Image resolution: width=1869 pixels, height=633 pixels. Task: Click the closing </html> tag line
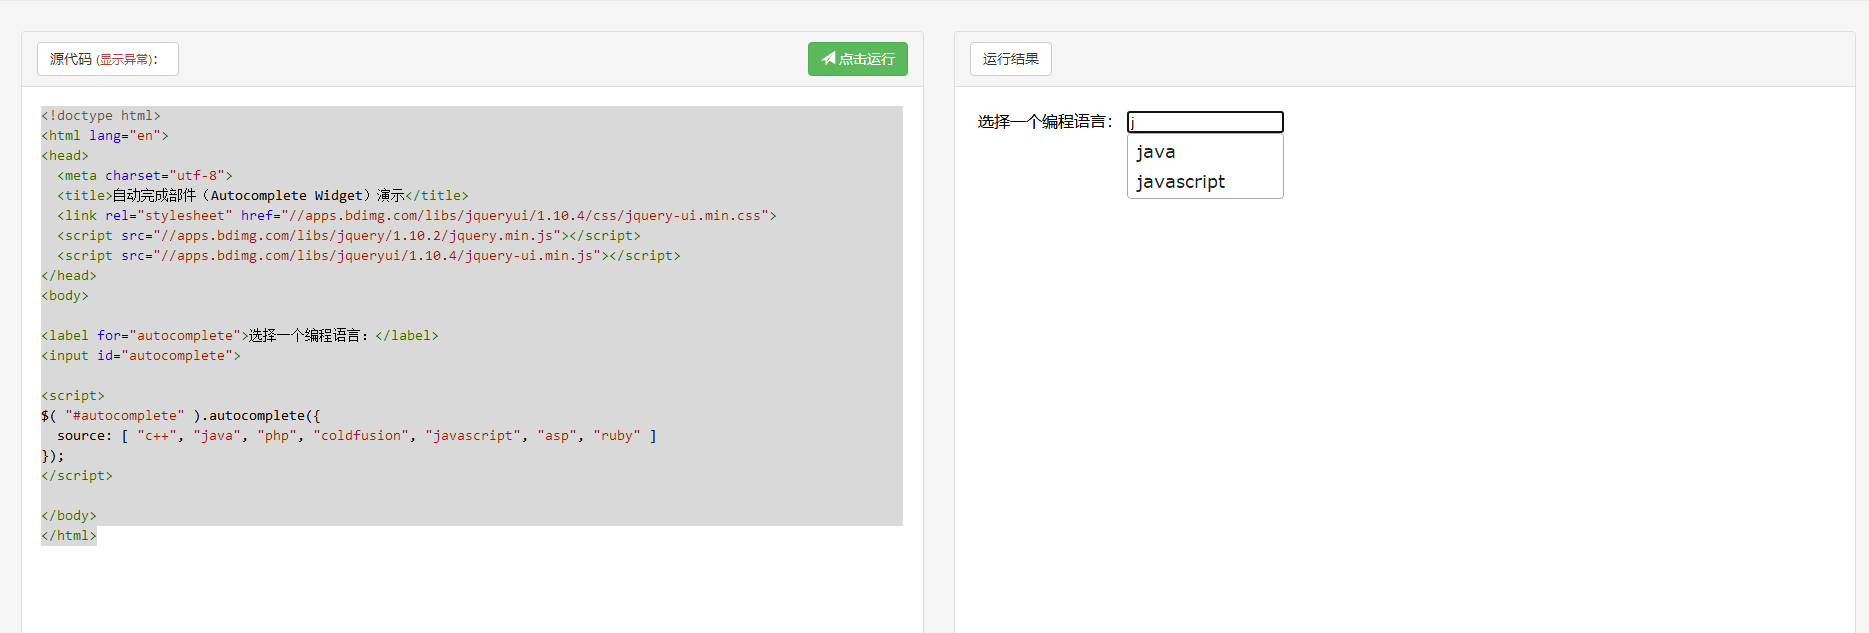69,536
